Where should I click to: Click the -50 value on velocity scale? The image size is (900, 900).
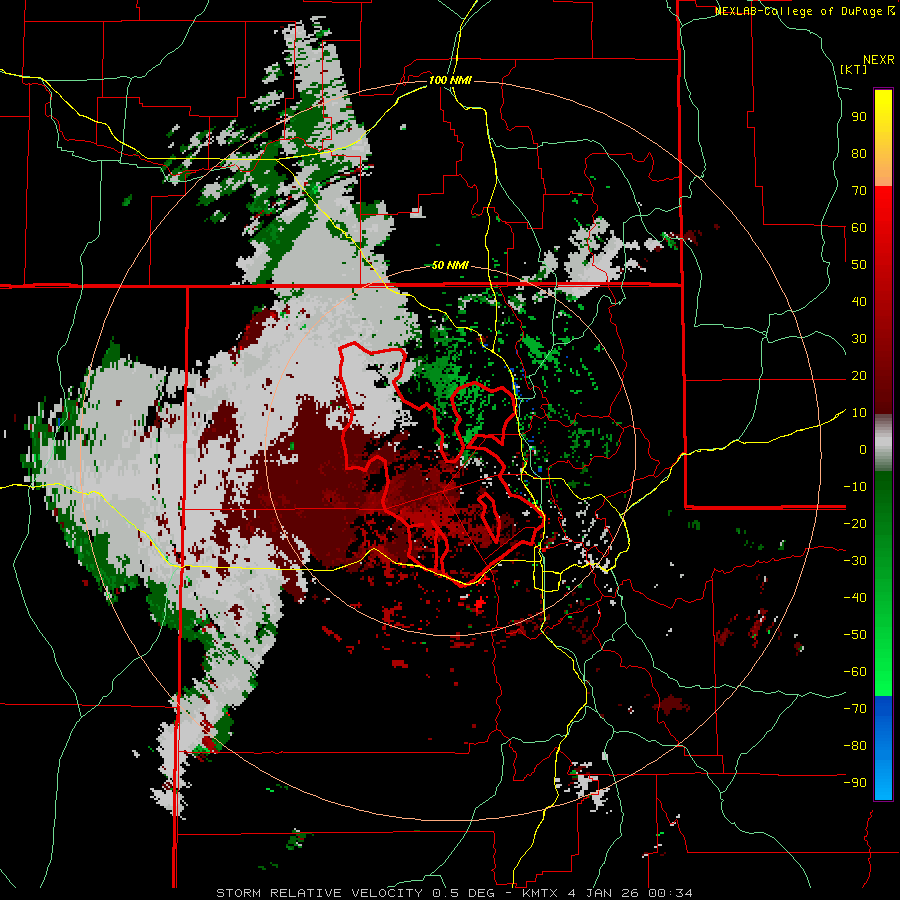(855, 635)
